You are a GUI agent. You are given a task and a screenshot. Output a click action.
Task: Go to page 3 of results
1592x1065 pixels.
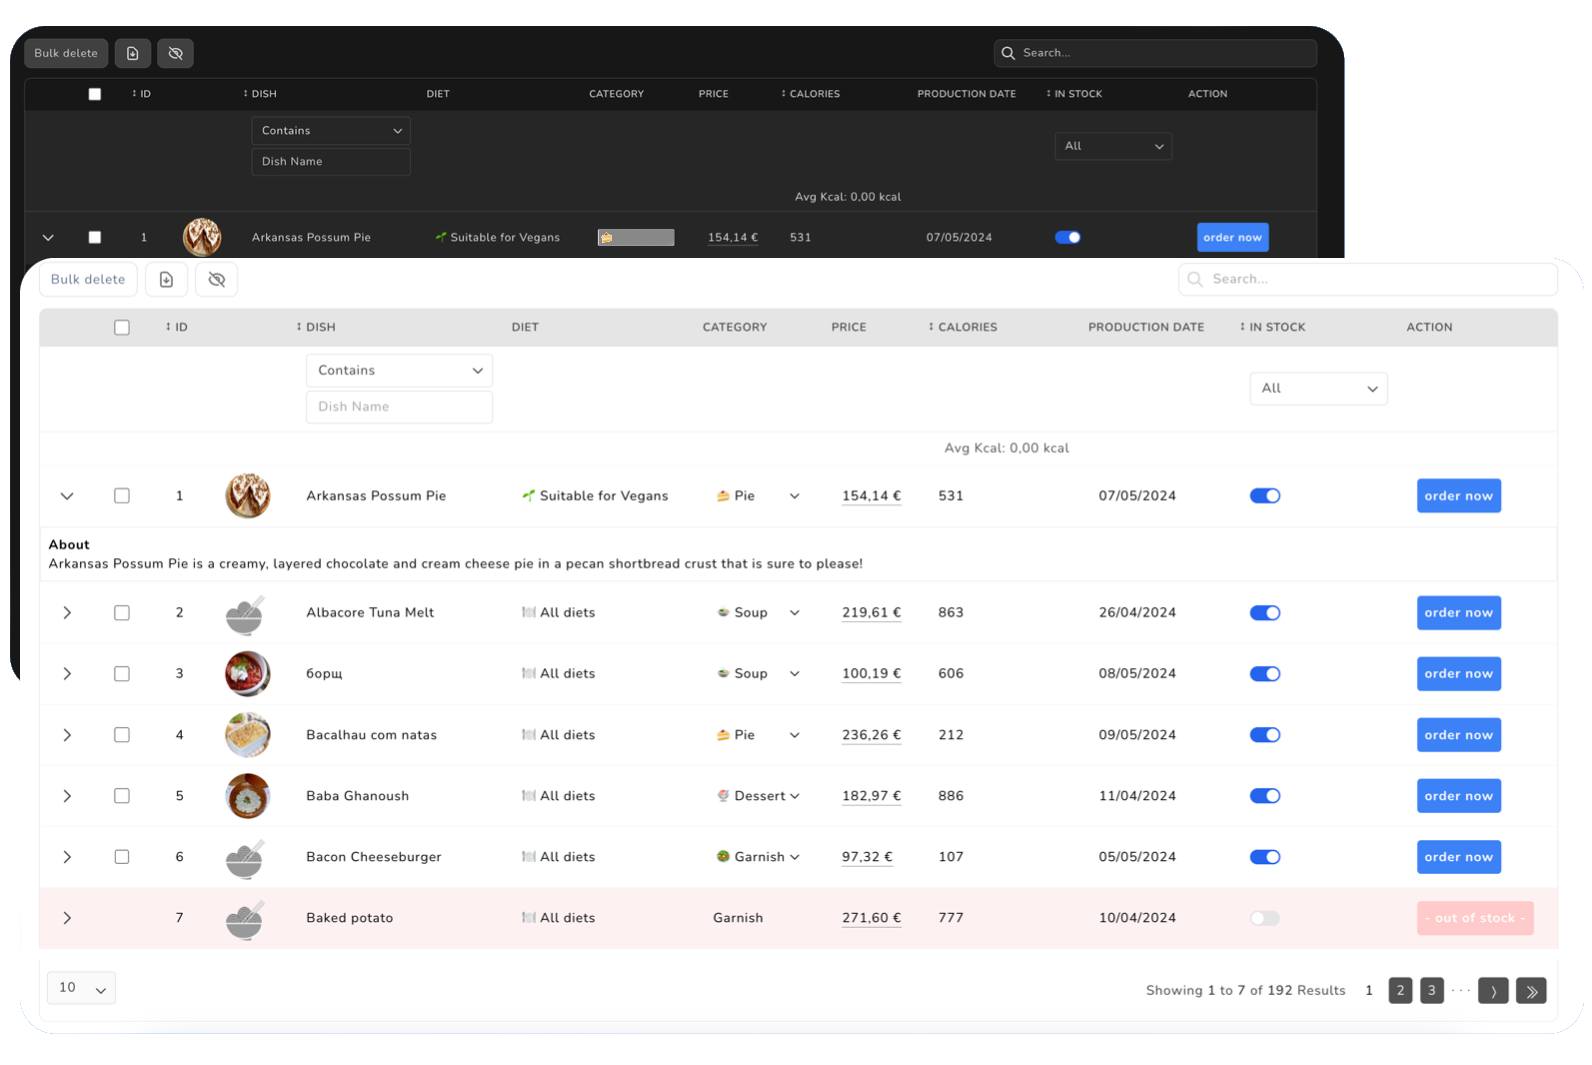point(1431,991)
